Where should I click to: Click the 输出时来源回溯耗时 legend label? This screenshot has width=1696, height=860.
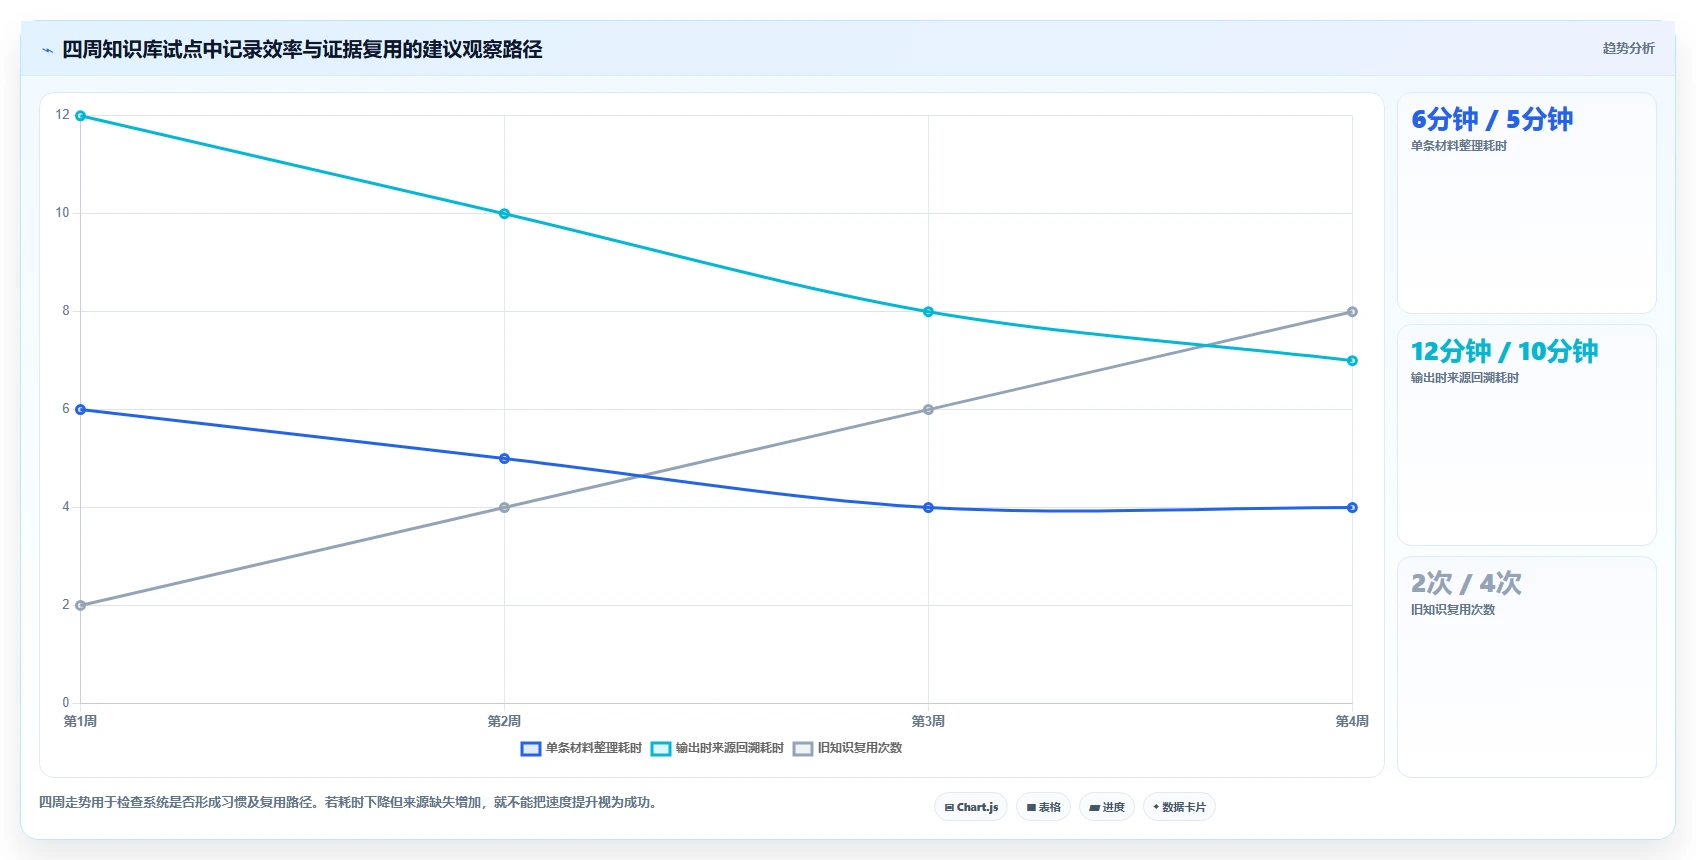pyautogui.click(x=730, y=748)
